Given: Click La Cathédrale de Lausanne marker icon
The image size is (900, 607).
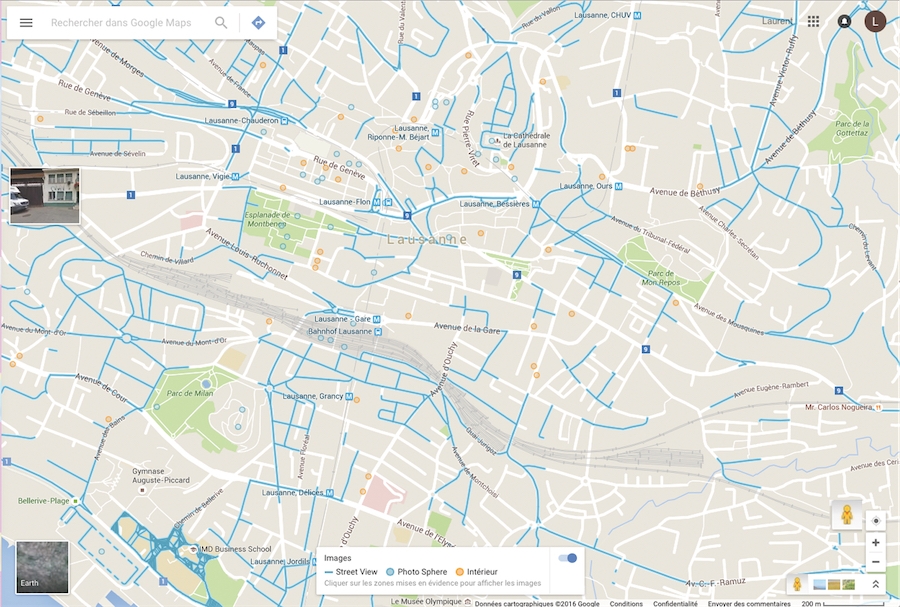Looking at the screenshot, I should (x=498, y=141).
